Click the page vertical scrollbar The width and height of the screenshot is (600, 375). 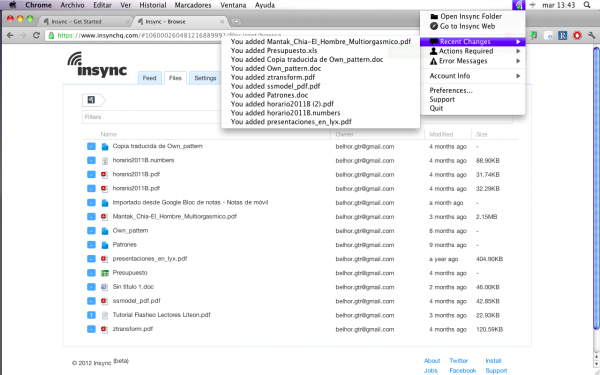tap(596, 188)
